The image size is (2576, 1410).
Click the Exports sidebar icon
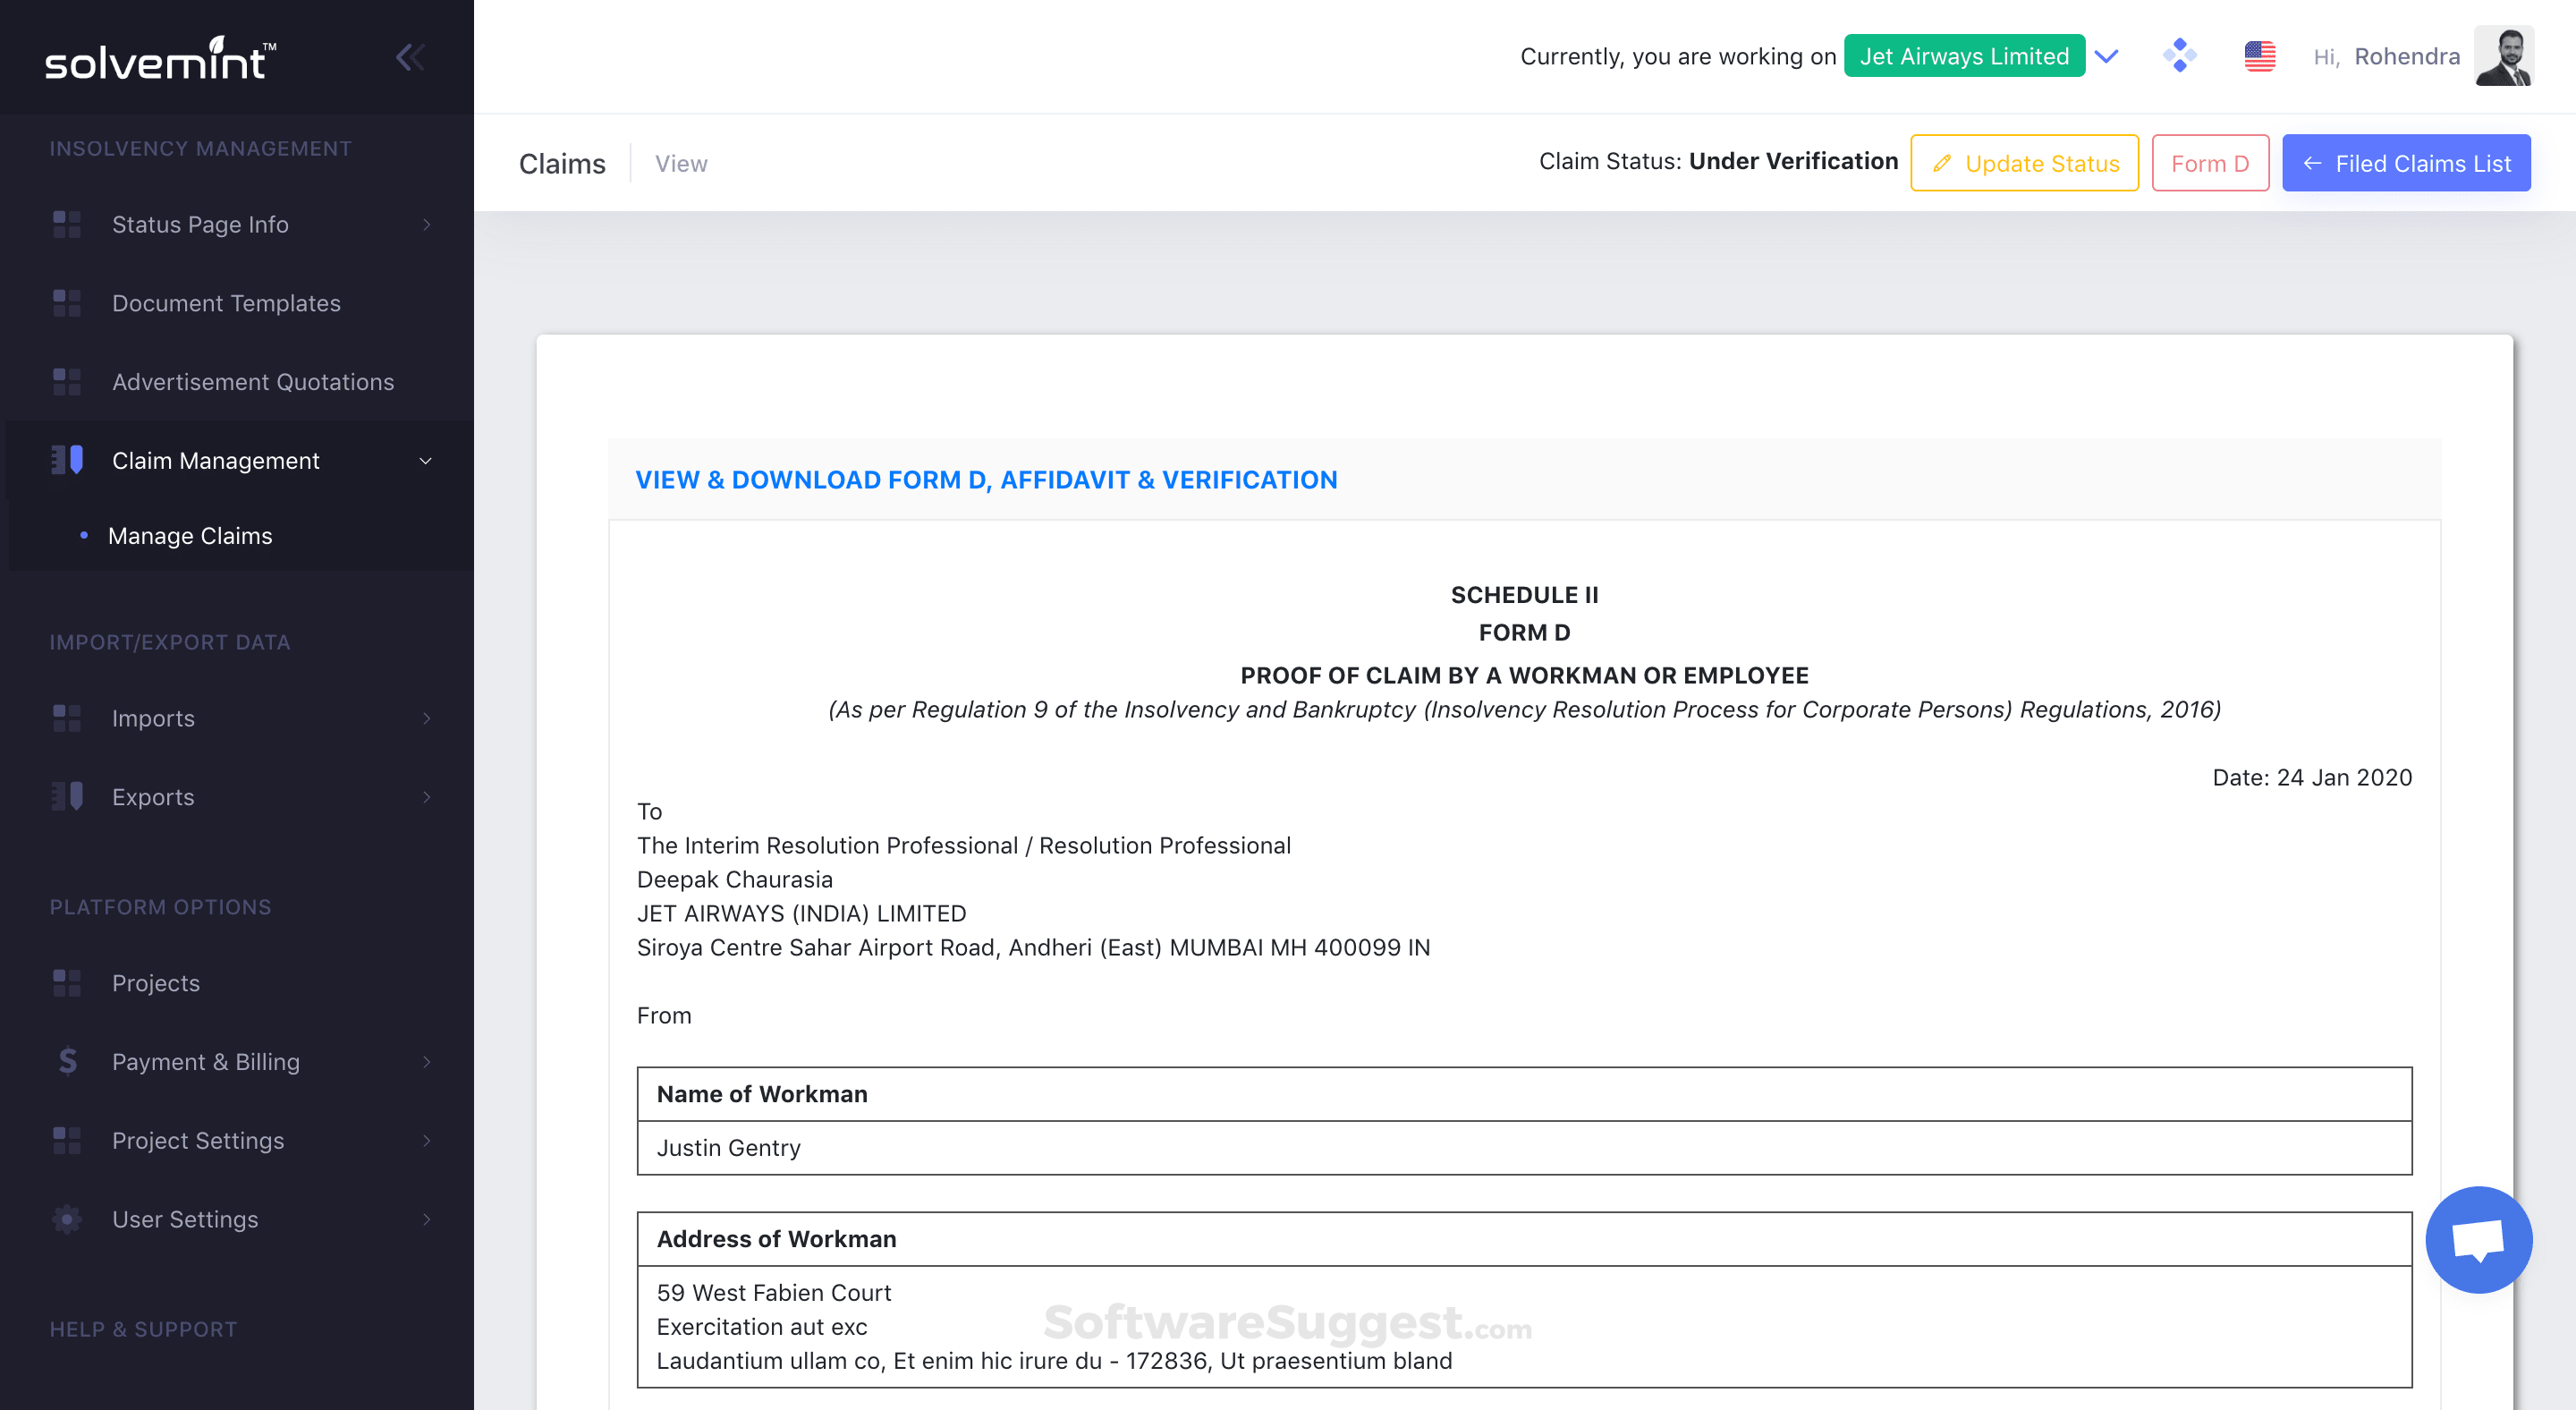pos(67,797)
